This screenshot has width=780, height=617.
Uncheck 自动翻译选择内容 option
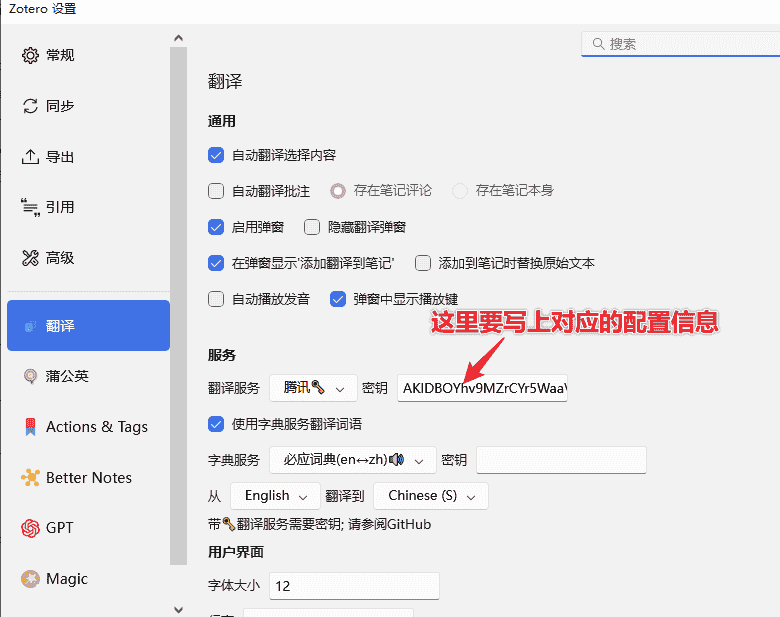[216, 155]
